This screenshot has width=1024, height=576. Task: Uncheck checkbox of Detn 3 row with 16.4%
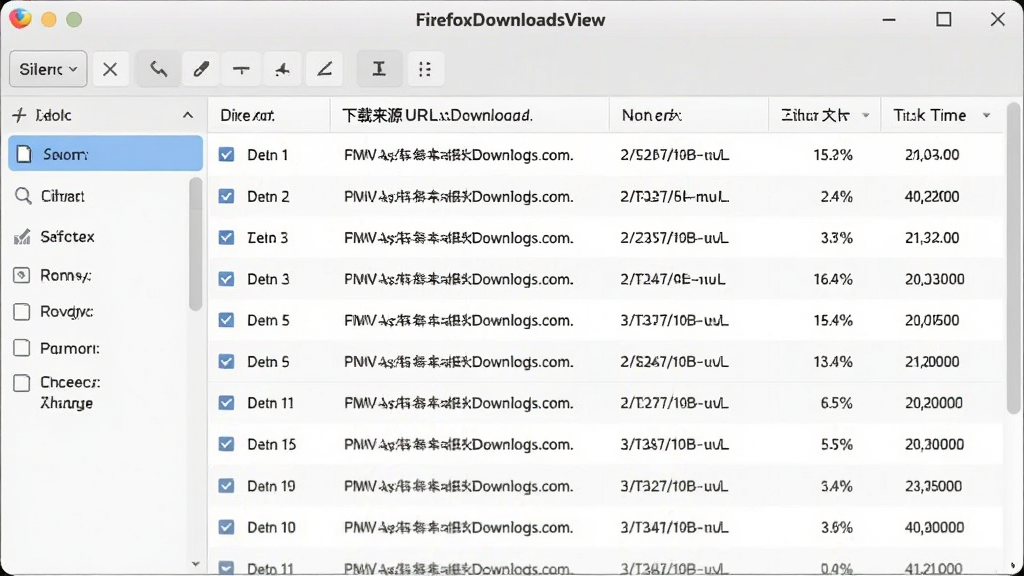tap(227, 279)
